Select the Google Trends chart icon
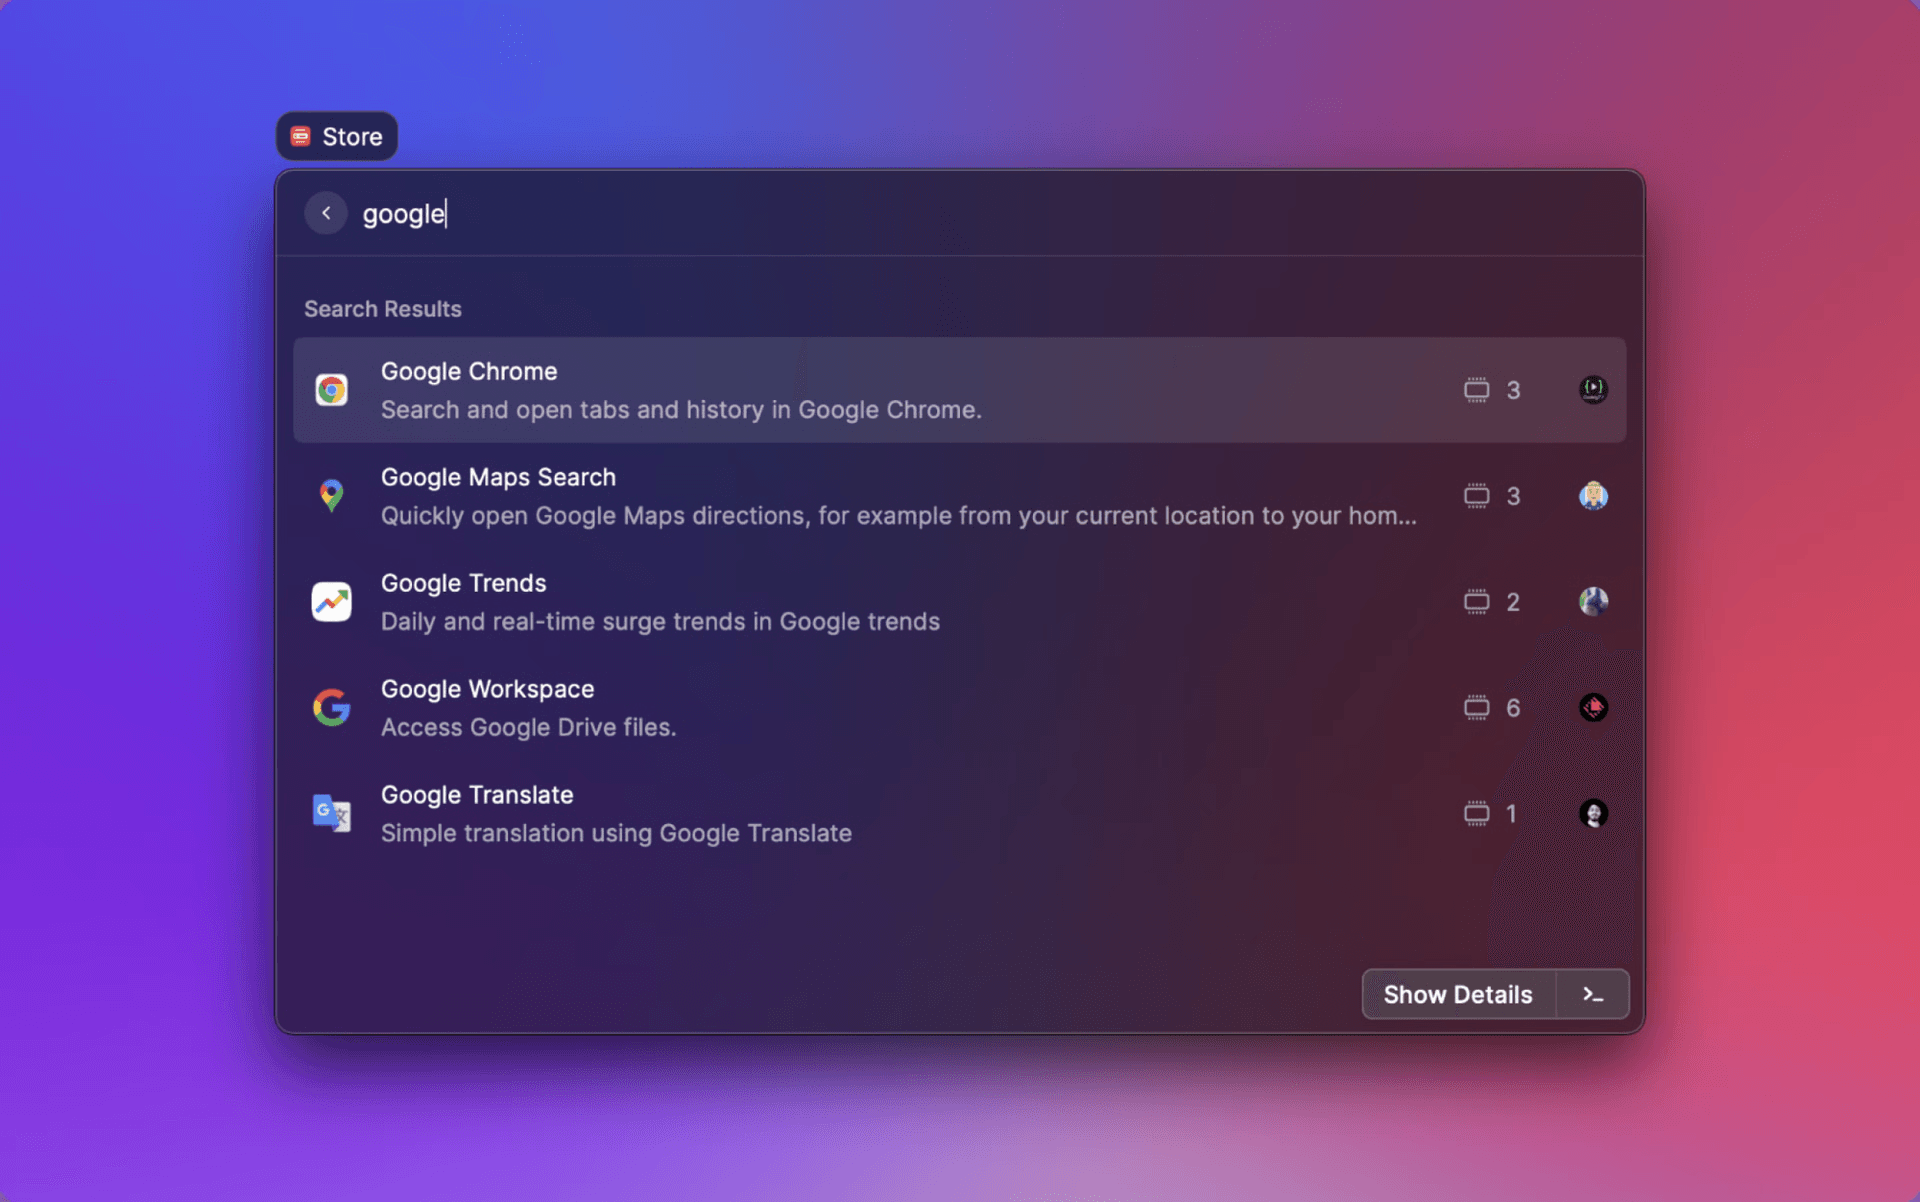This screenshot has width=1920, height=1202. (x=331, y=601)
